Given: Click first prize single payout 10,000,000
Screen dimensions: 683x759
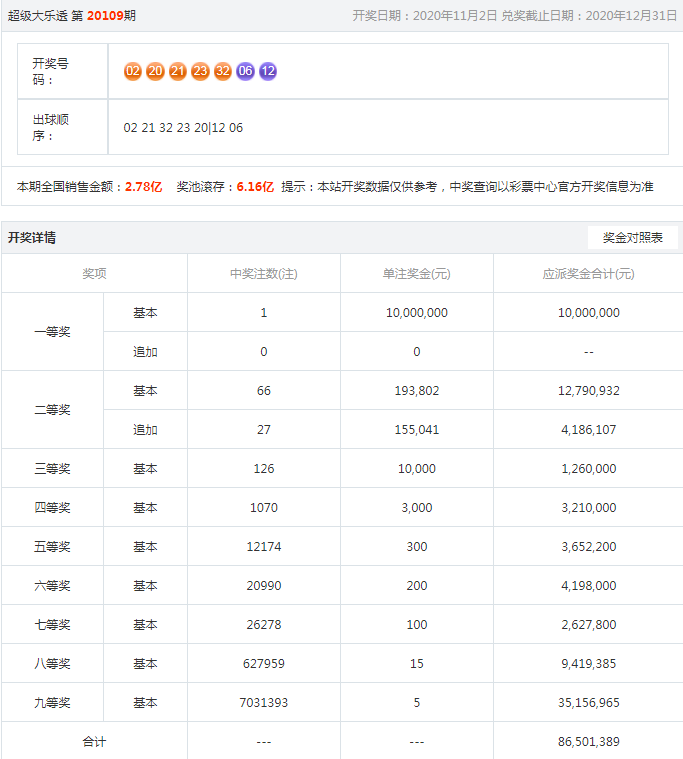Looking at the screenshot, I should pos(417,313).
